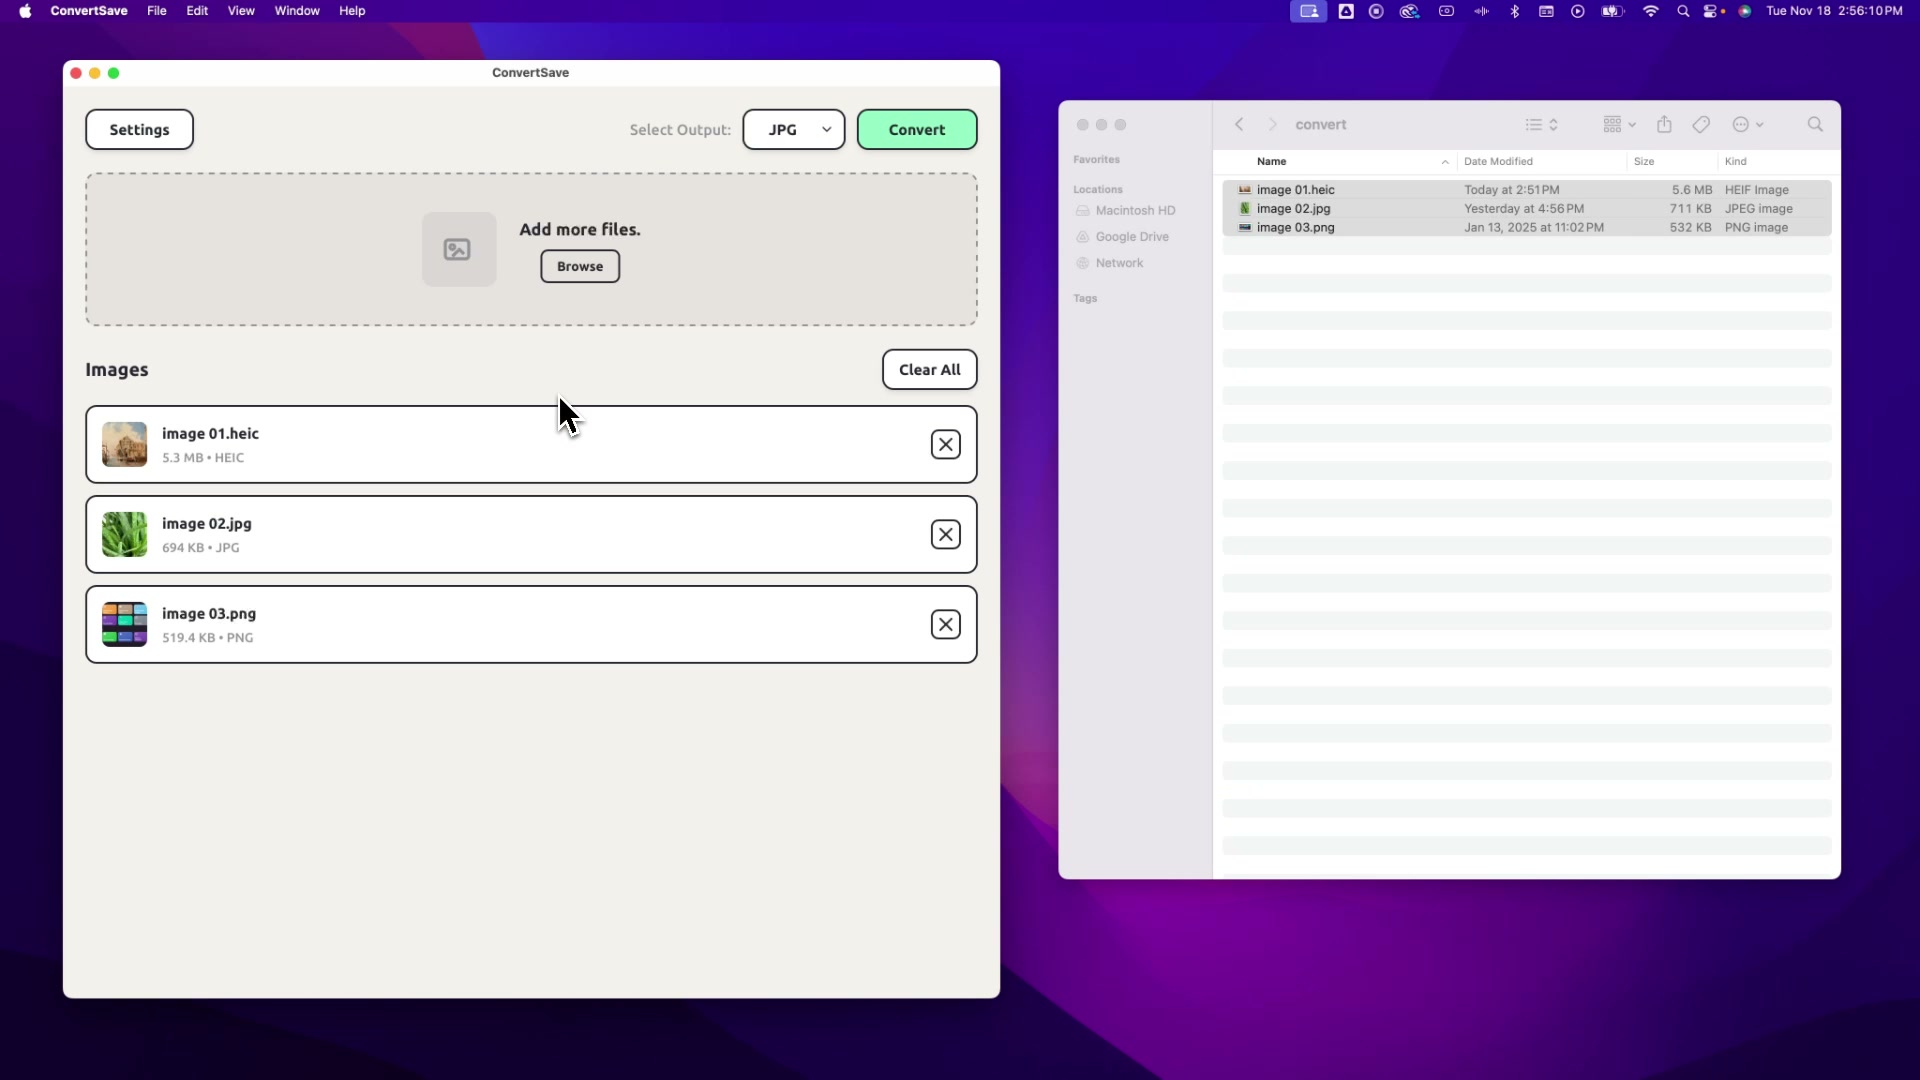Open Google Drive in Finder sidebar
The height and width of the screenshot is (1080, 1920).
click(x=1122, y=237)
